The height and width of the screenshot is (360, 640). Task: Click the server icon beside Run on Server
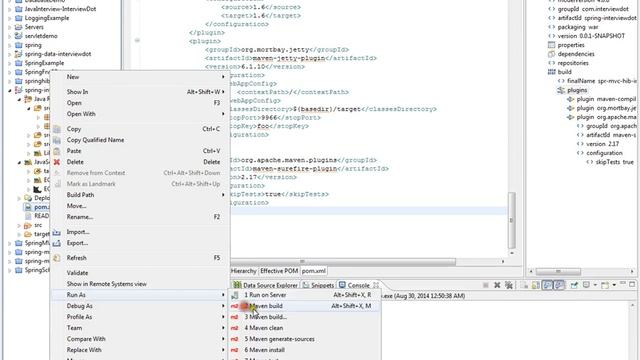tap(235, 295)
